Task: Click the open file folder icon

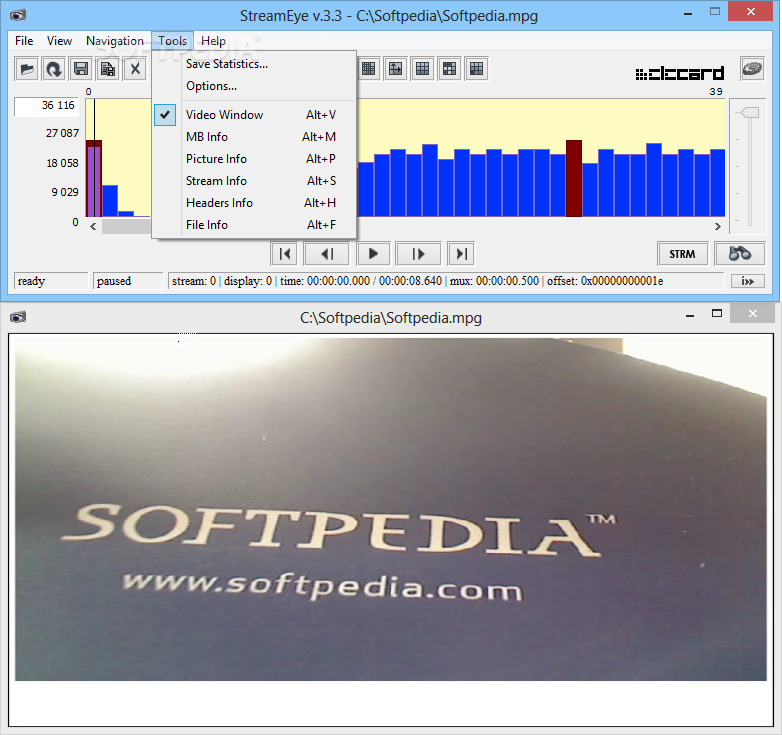Action: [x=26, y=69]
